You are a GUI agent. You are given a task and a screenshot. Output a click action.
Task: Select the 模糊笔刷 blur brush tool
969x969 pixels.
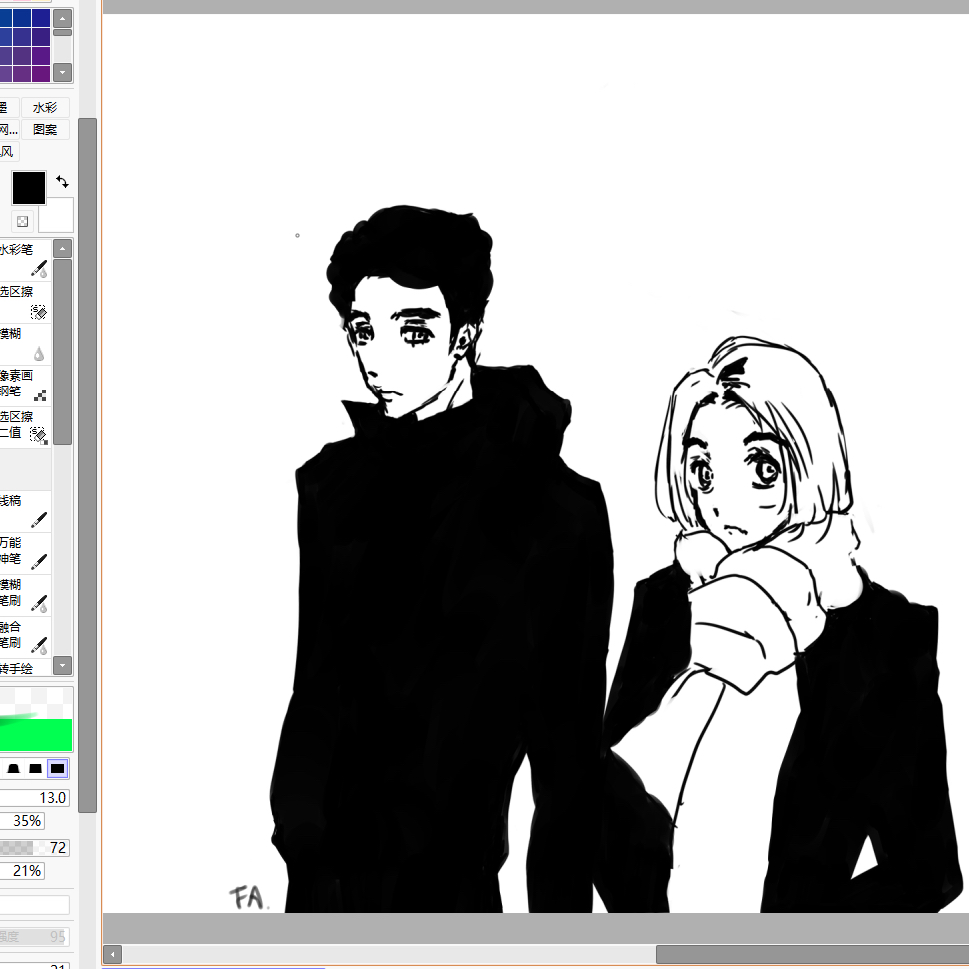(24, 593)
